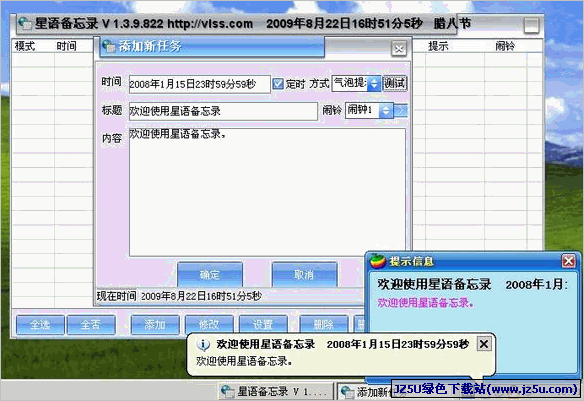Click the 全选 button
Viewport: 584px width, 401px height.
click(40, 325)
